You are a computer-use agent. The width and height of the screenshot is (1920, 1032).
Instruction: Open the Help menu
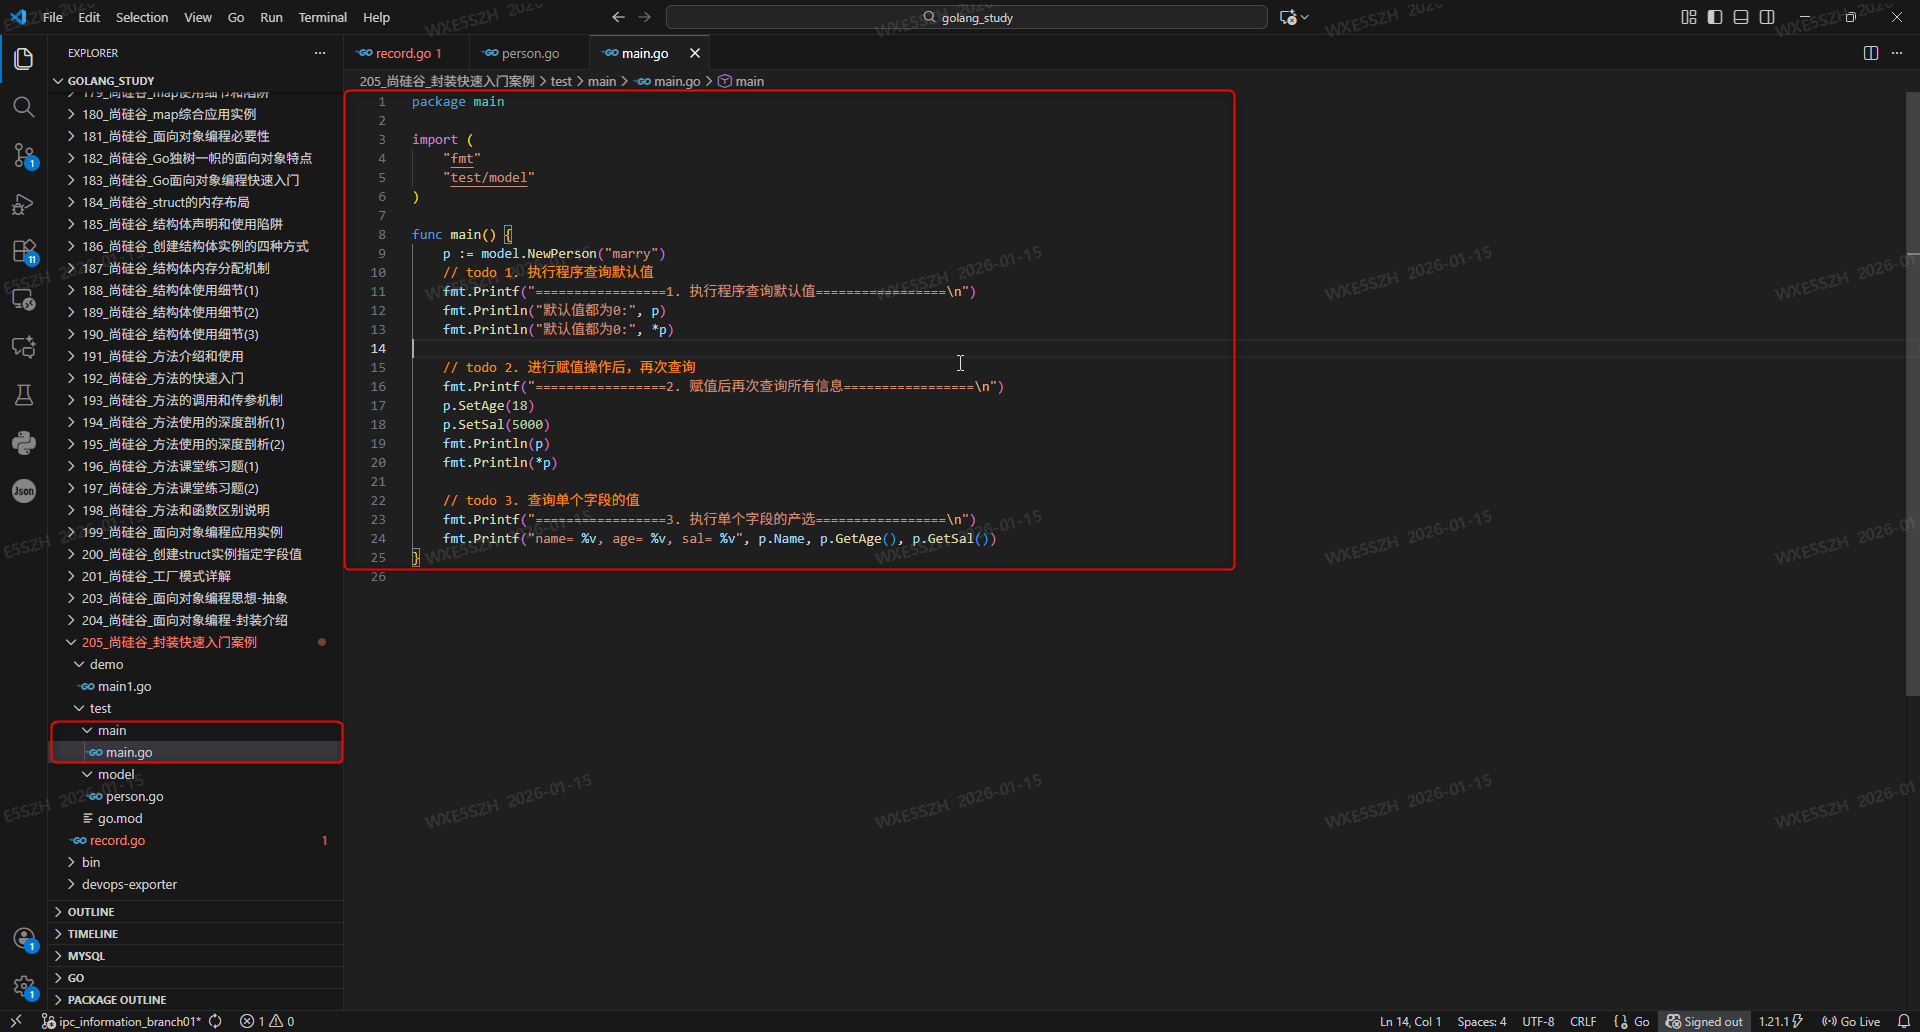tap(377, 17)
